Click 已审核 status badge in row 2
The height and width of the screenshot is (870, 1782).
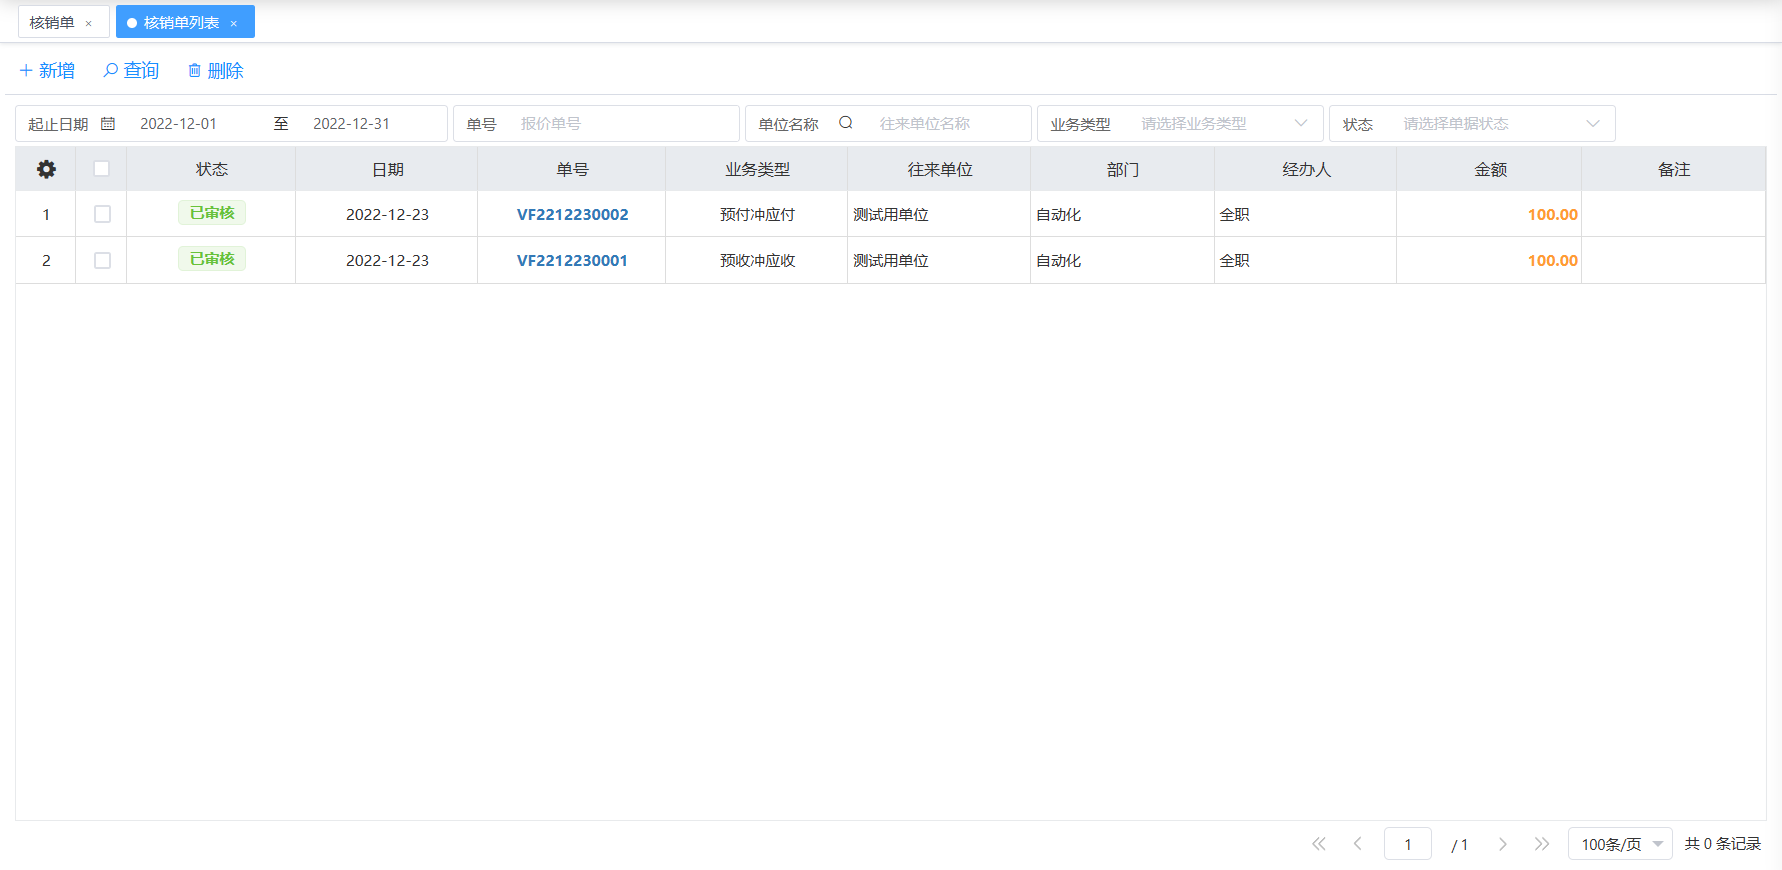[212, 259]
